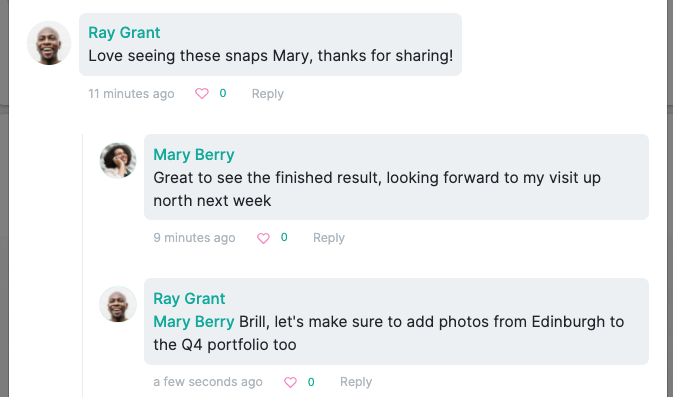Screen dimensions: 673x397
Task: Select the '11 minutes ago' timestamp
Action: [x=131, y=94]
